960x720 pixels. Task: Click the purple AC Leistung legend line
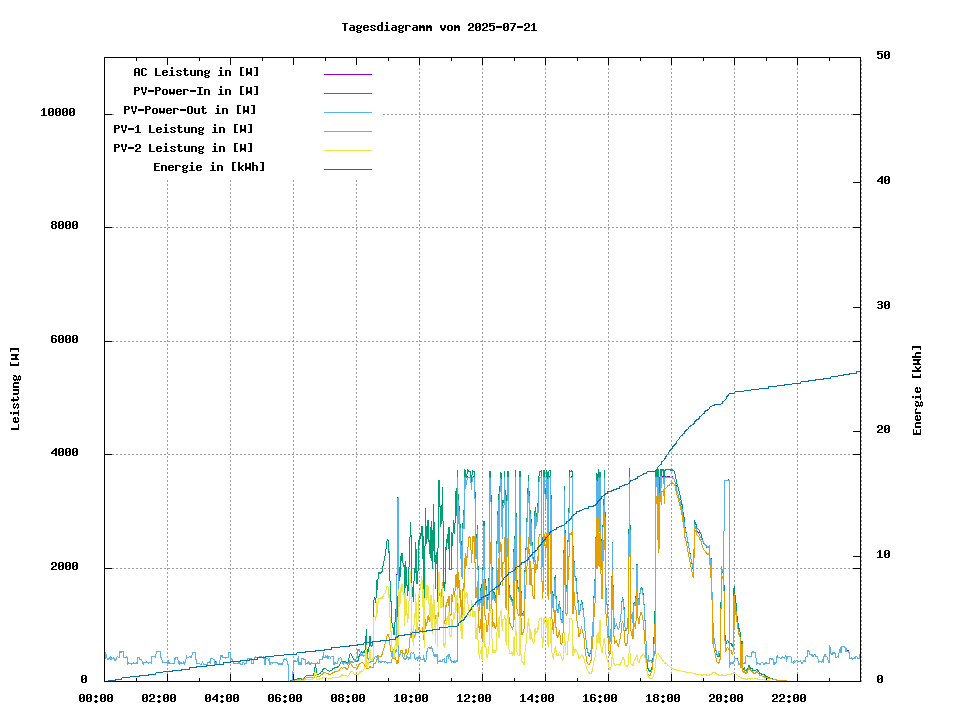[347, 74]
